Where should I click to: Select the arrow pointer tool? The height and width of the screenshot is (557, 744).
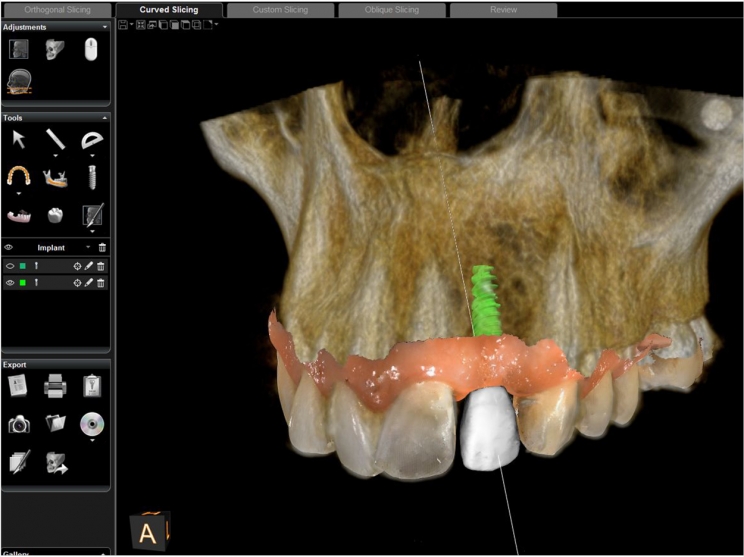click(19, 139)
